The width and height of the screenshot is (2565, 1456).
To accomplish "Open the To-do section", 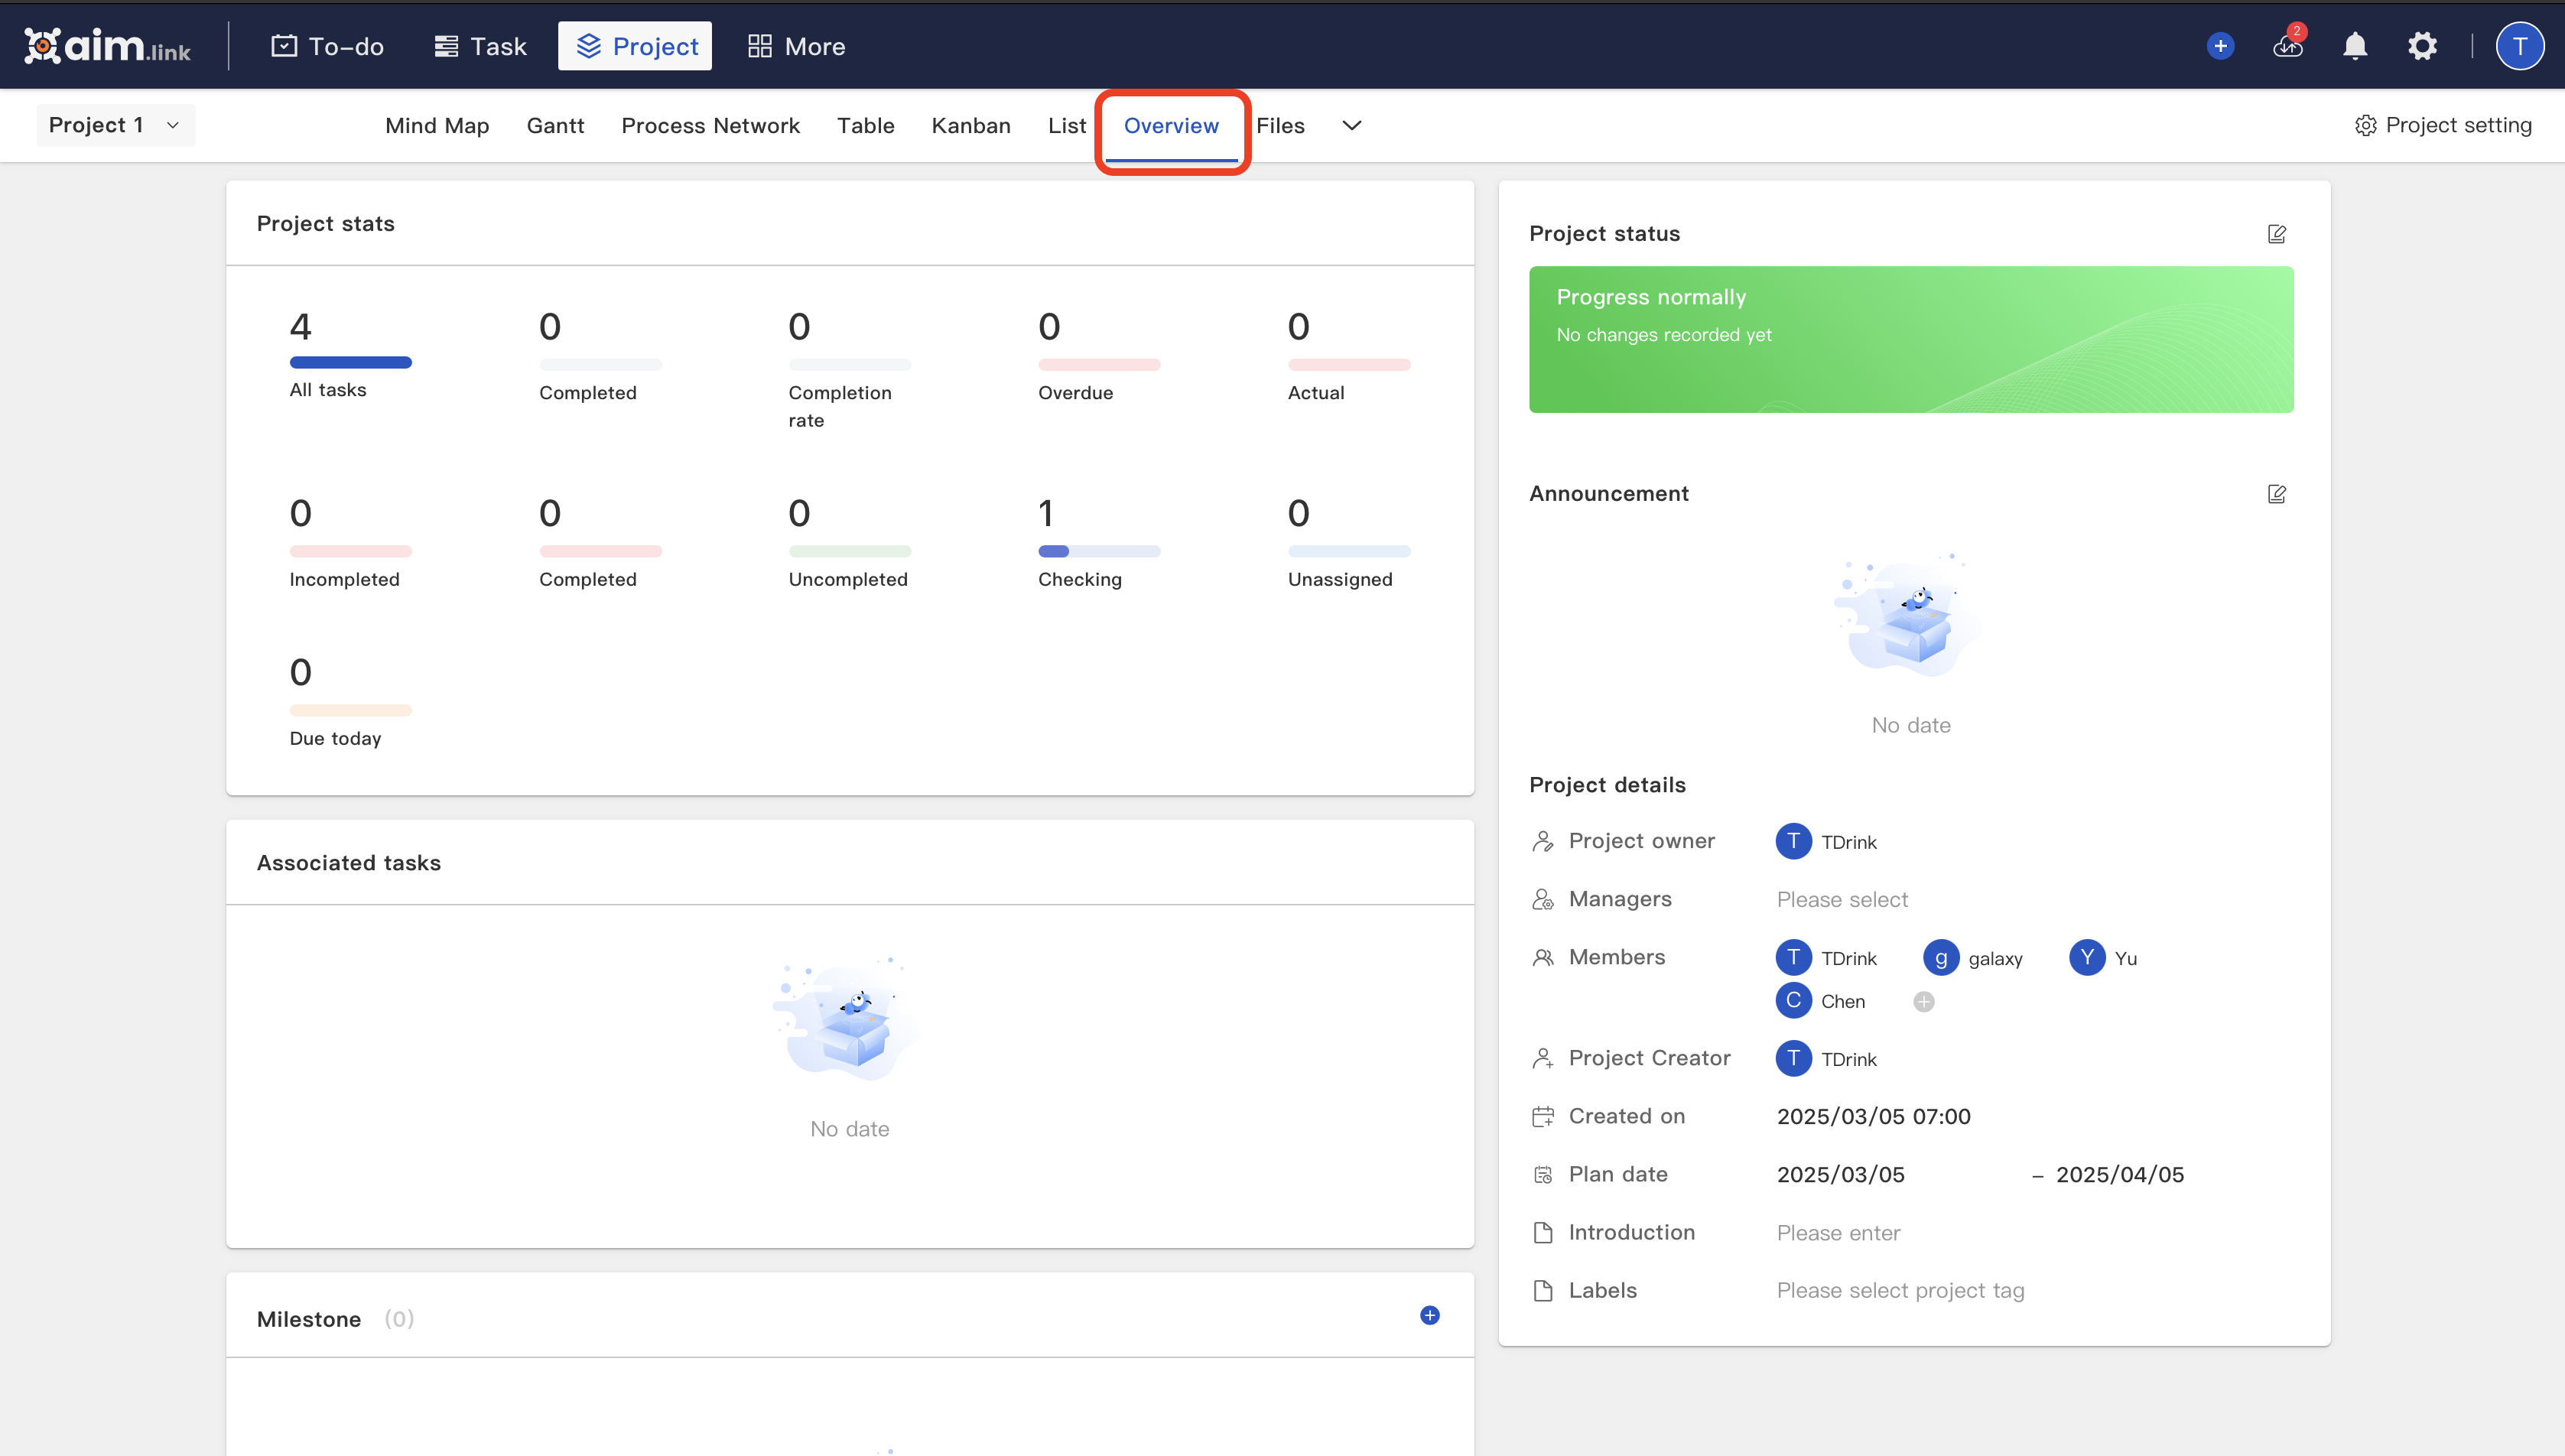I will click(327, 45).
